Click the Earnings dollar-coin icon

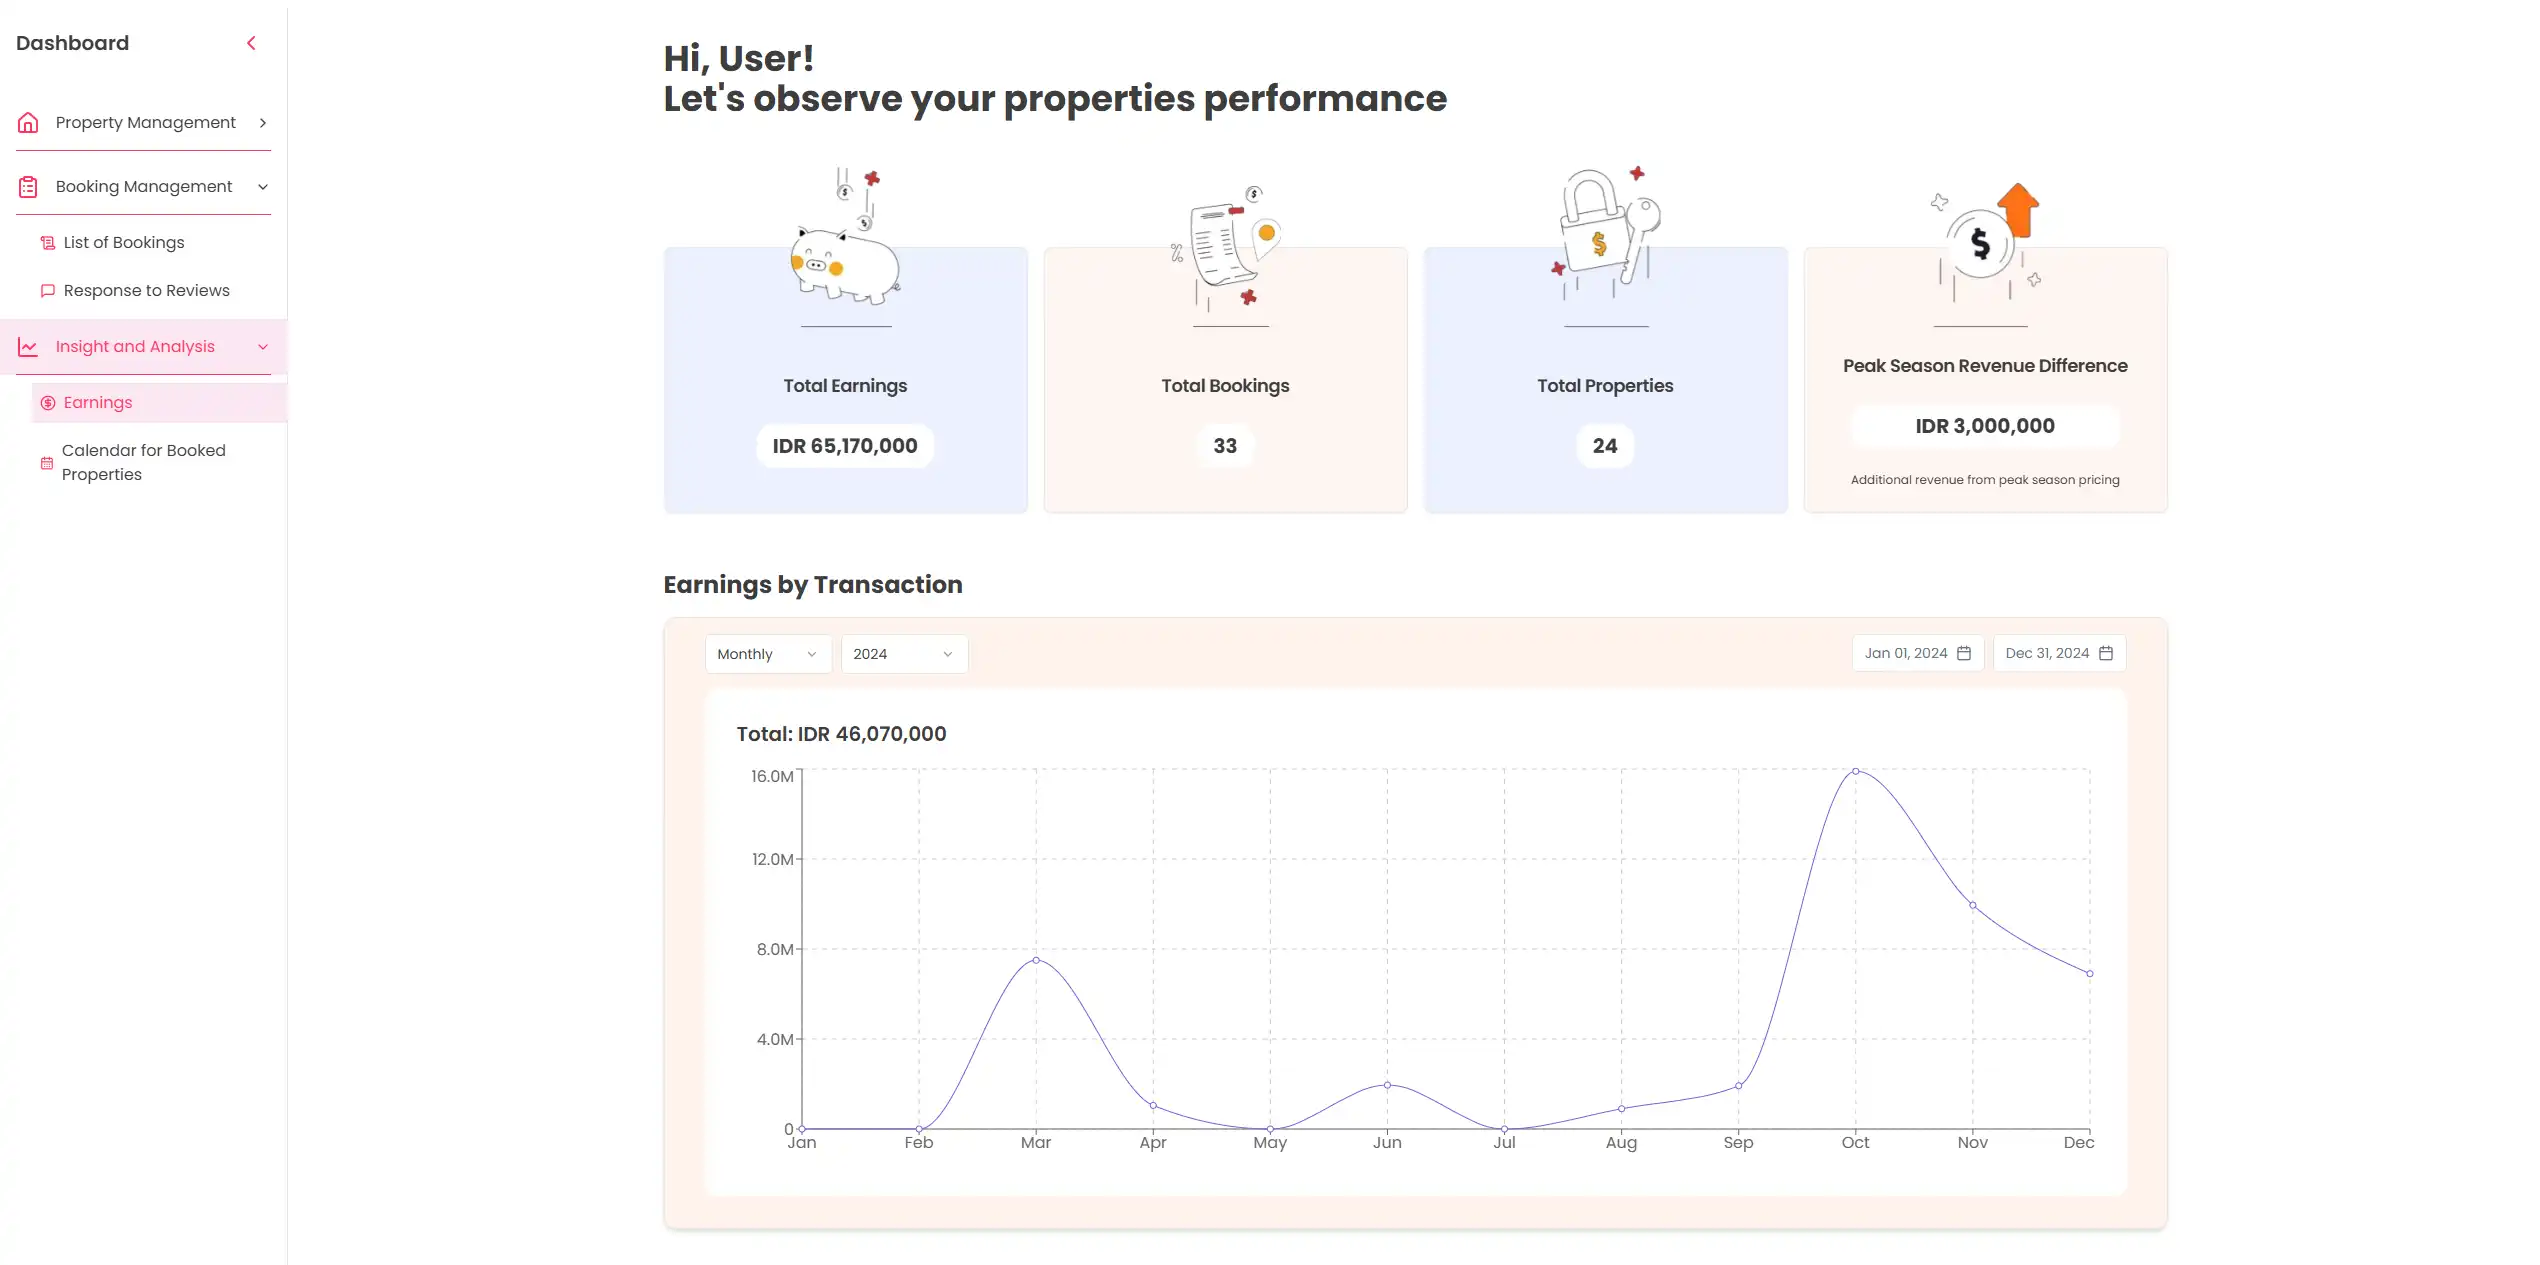pyautogui.click(x=48, y=403)
